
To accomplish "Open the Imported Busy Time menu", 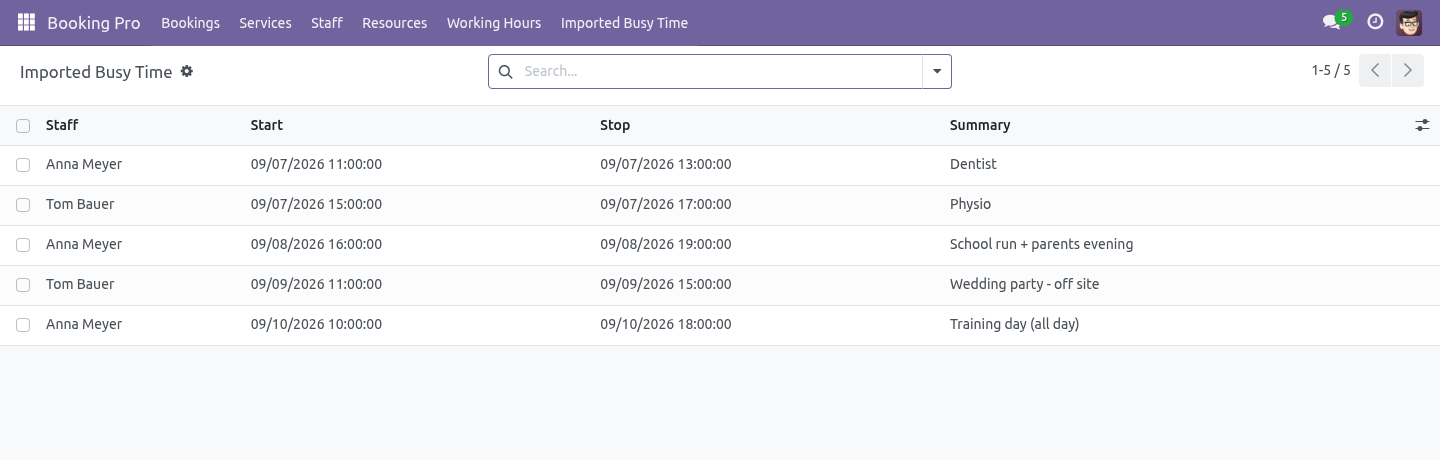I will coord(624,23).
